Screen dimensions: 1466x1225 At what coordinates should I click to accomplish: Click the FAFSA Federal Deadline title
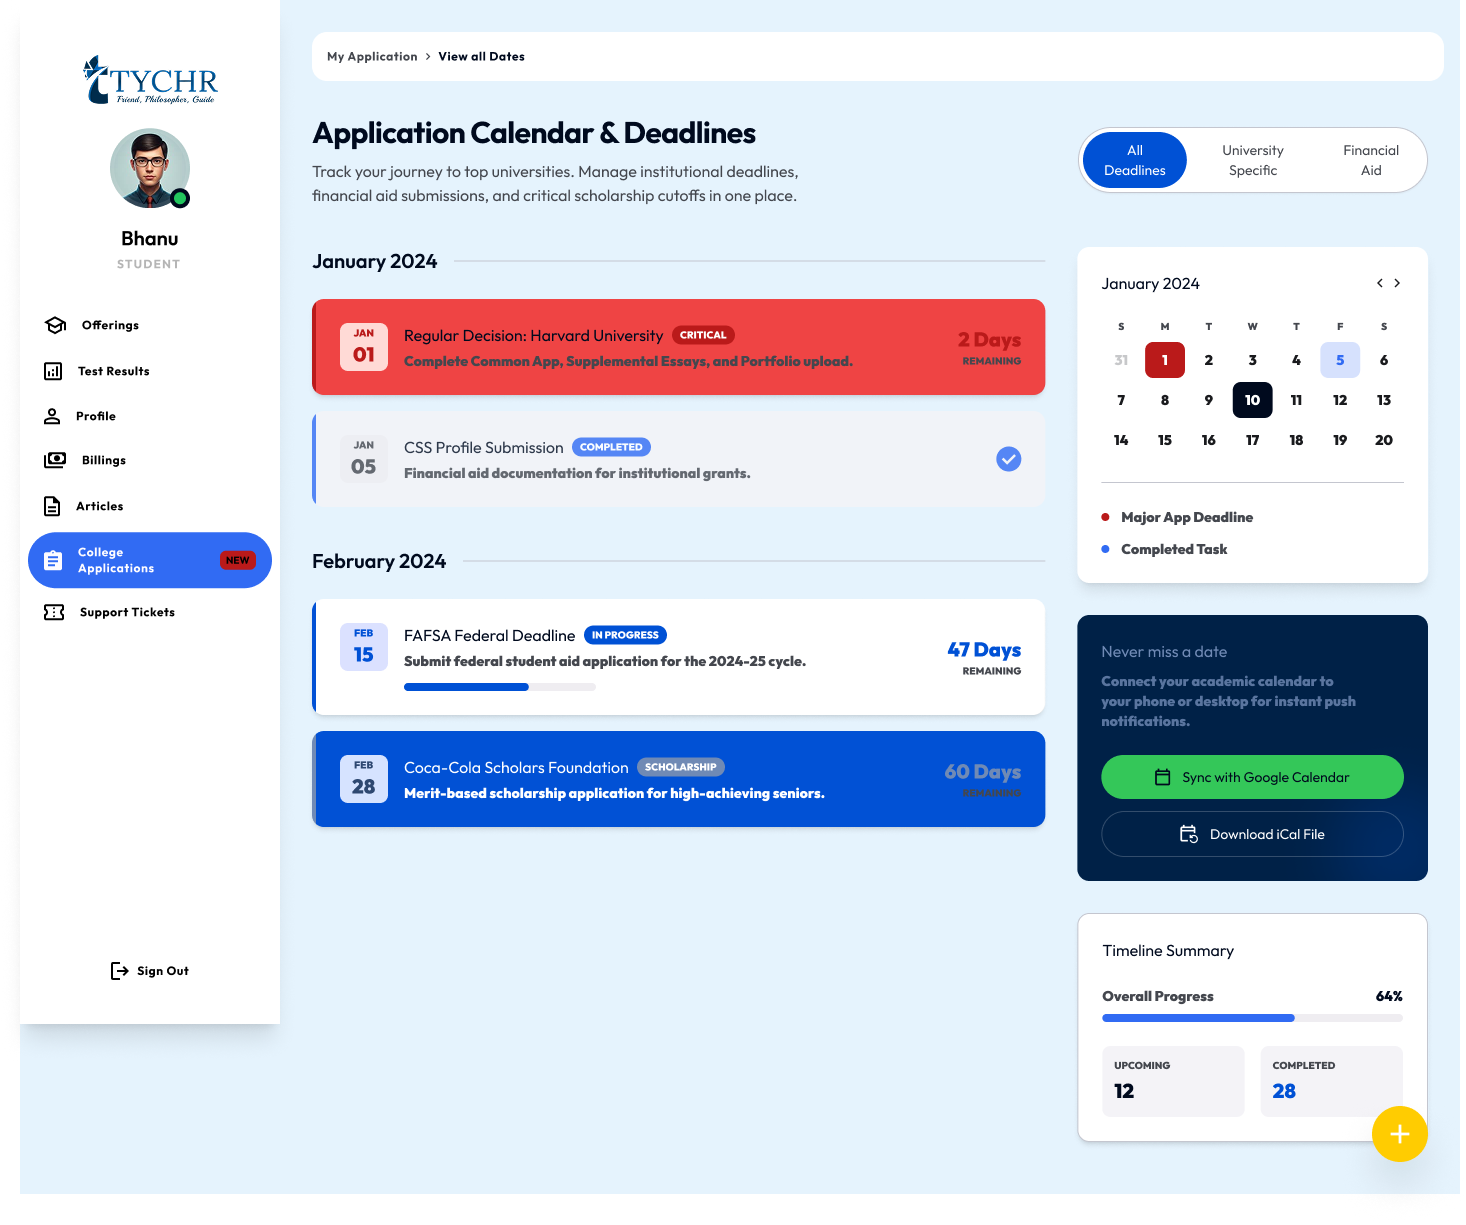(x=489, y=636)
